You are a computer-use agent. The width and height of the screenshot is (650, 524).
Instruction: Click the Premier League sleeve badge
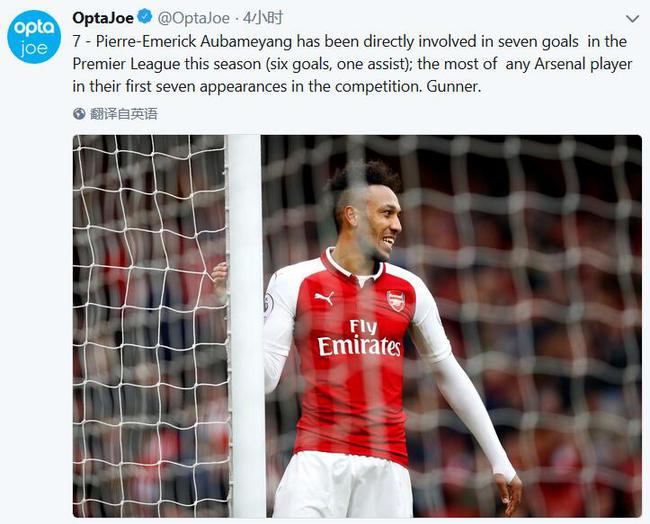point(268,303)
